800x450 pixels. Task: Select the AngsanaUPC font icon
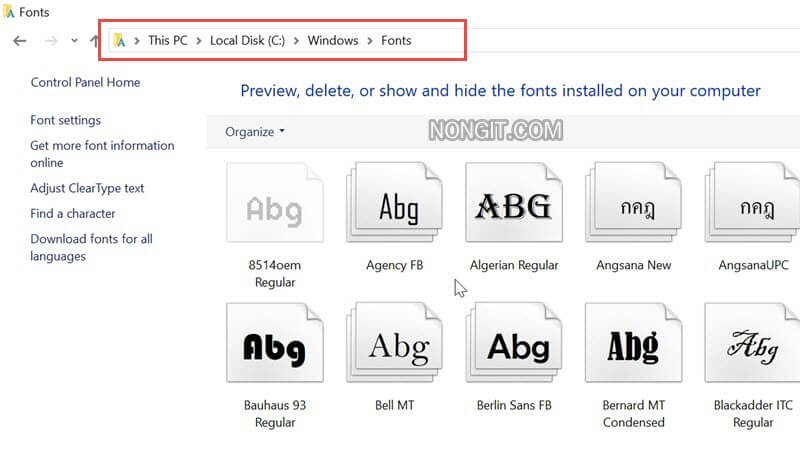752,203
